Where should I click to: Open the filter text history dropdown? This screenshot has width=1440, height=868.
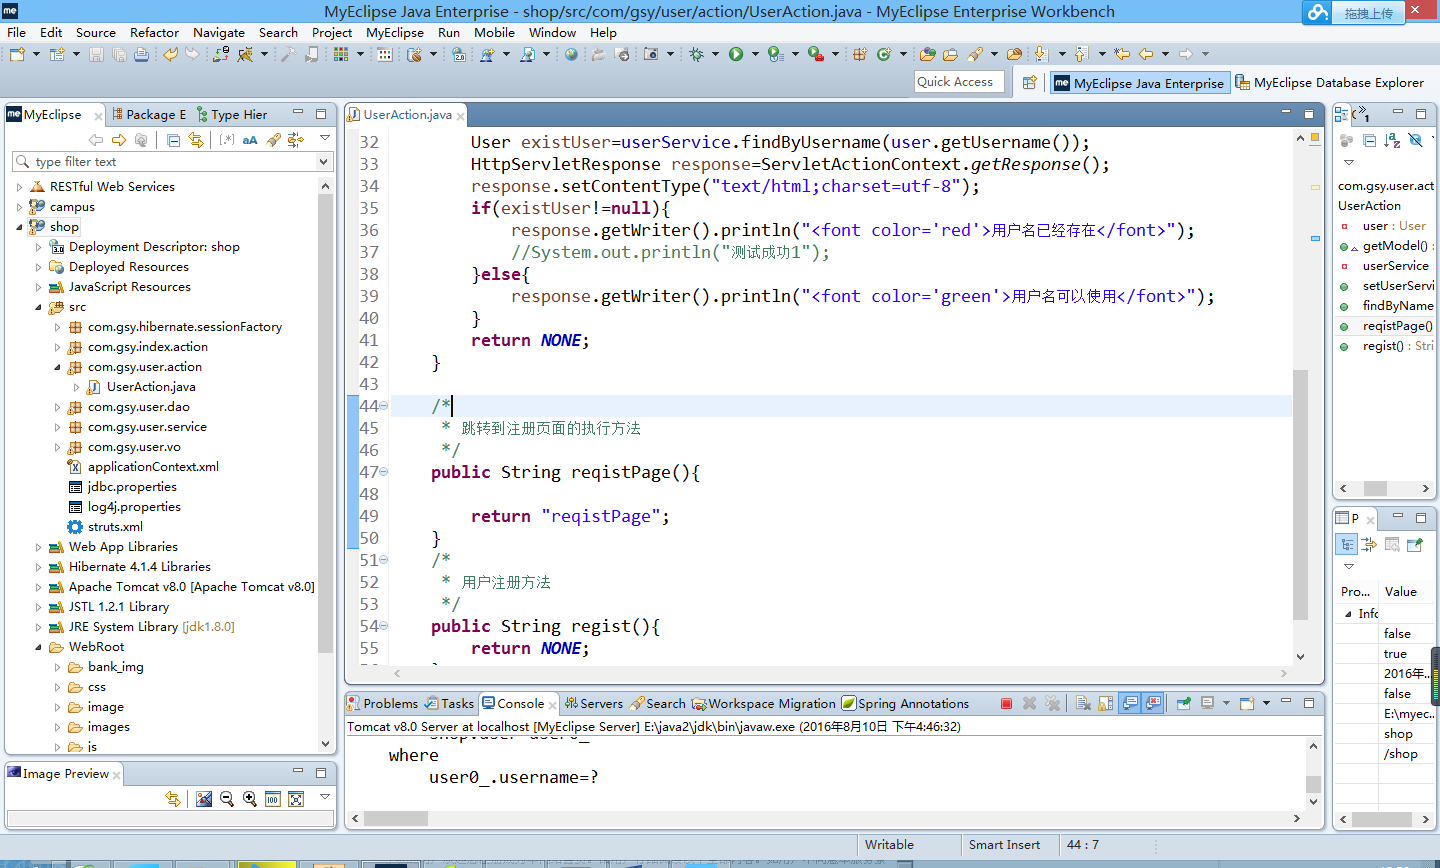click(x=323, y=161)
